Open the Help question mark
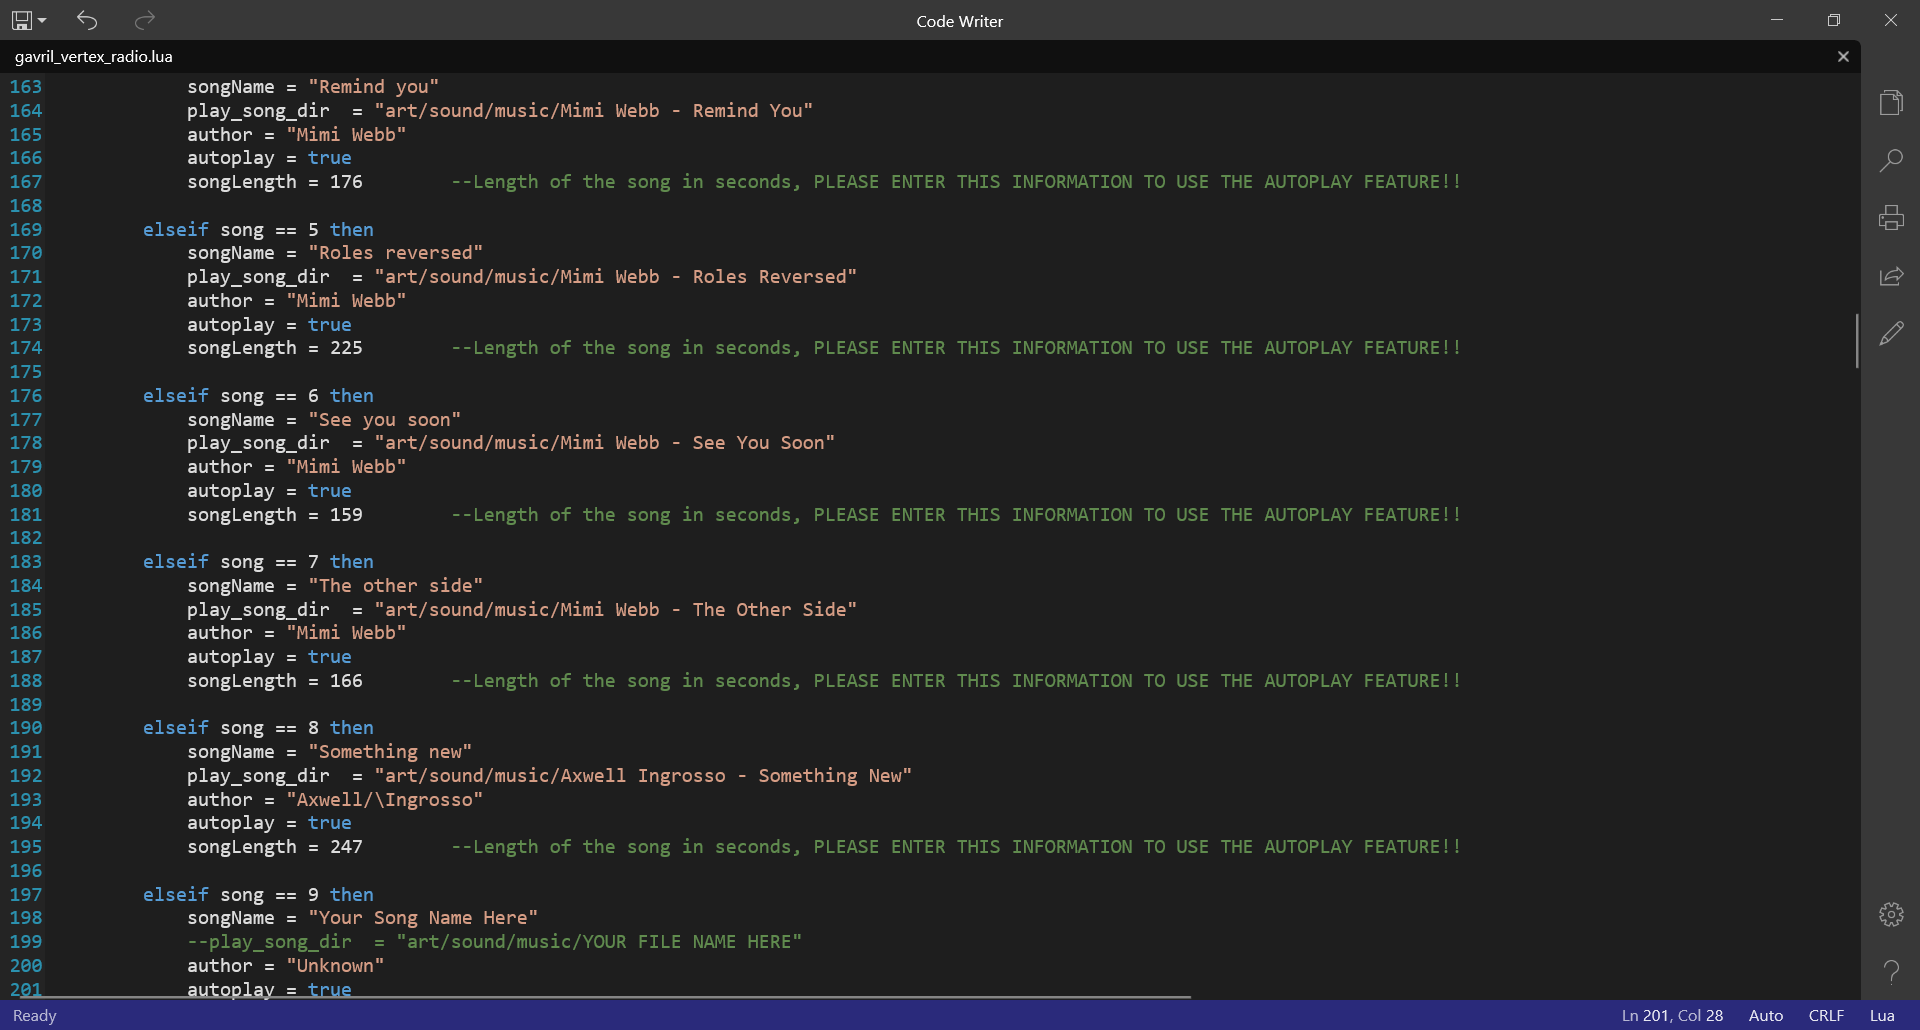The height and width of the screenshot is (1030, 1920). pyautogui.click(x=1891, y=971)
